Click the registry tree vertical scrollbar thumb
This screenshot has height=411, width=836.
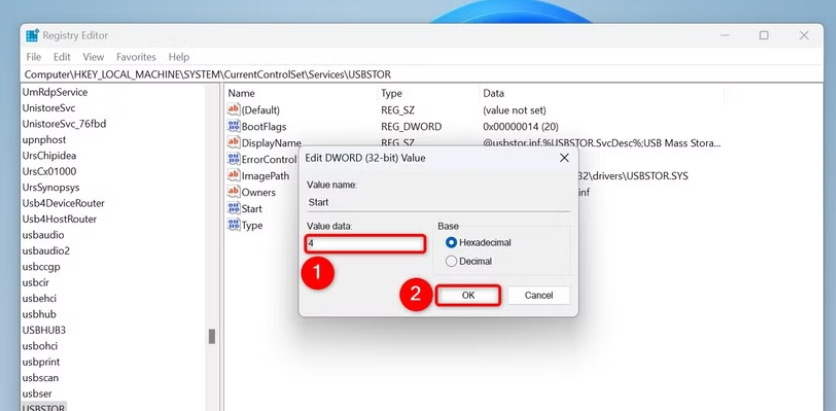[x=212, y=336]
